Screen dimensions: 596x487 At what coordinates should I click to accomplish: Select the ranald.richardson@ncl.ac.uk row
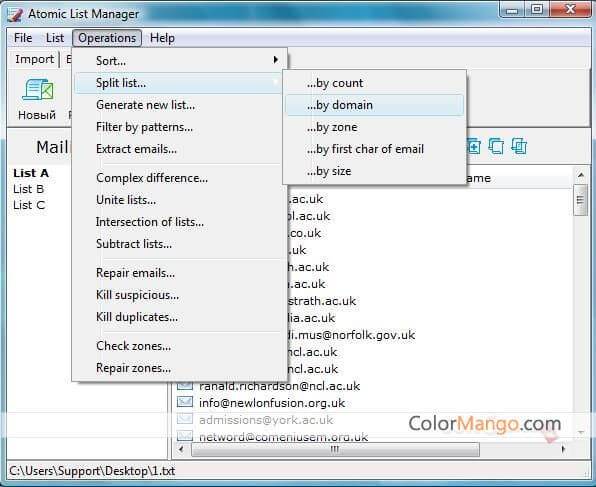(279, 386)
